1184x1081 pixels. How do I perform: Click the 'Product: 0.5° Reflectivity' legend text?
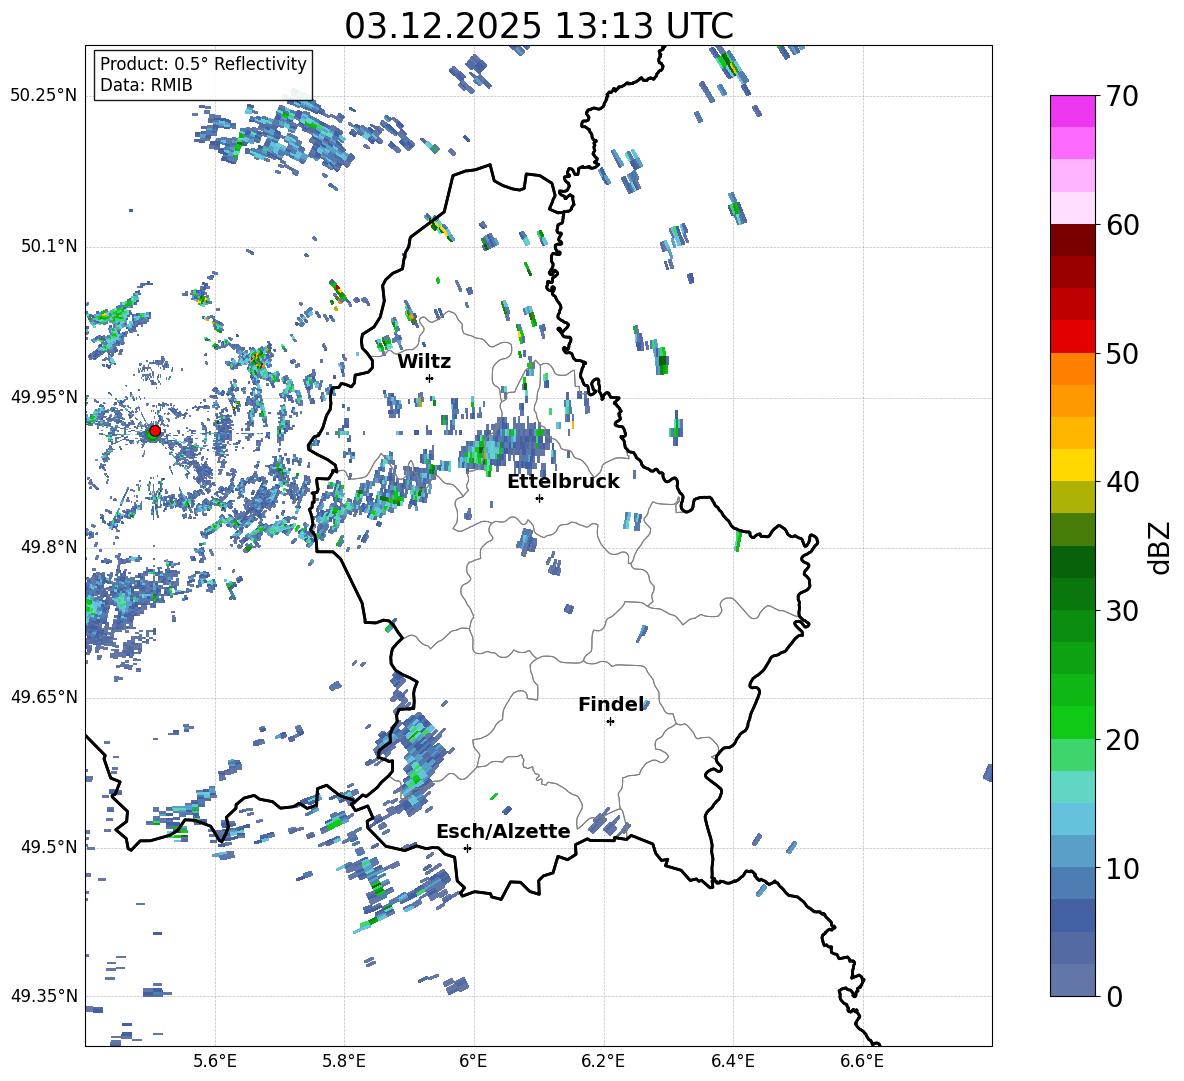(203, 63)
